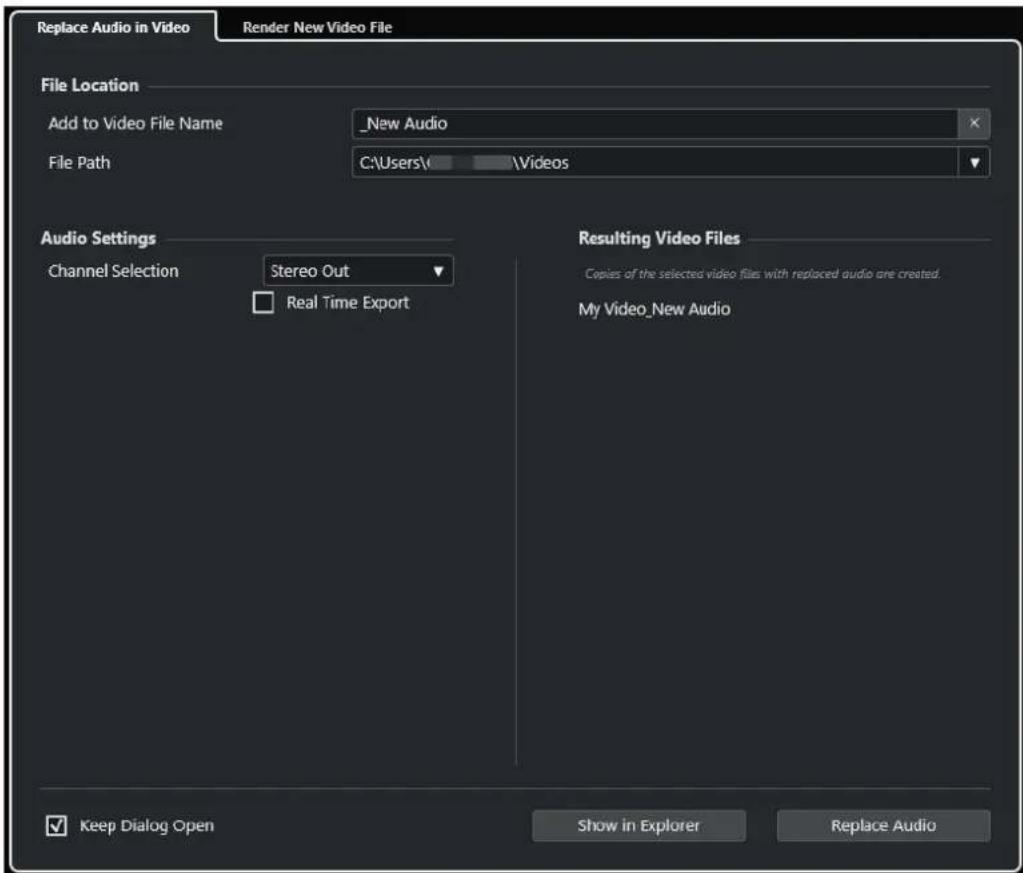
Task: Click the Audio Settings section heading
Action: coord(99,238)
